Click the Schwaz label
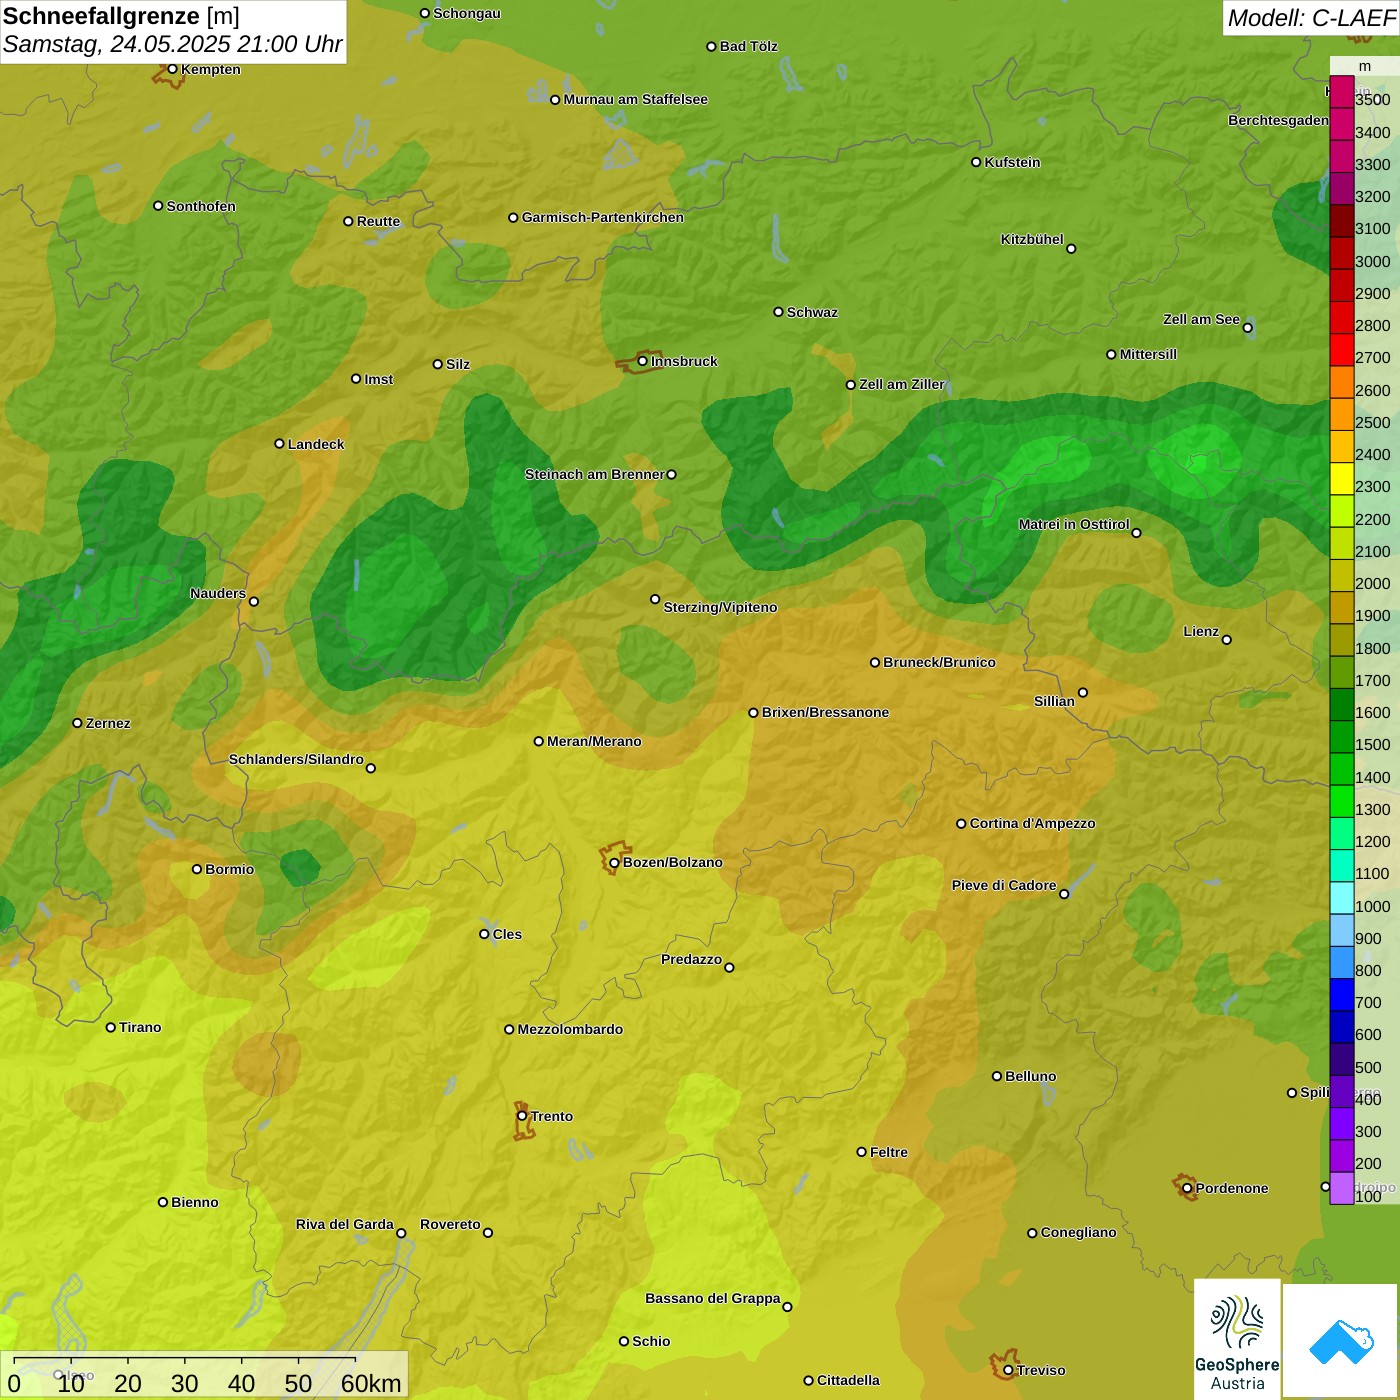Screen dimensions: 1400x1400 point(812,312)
